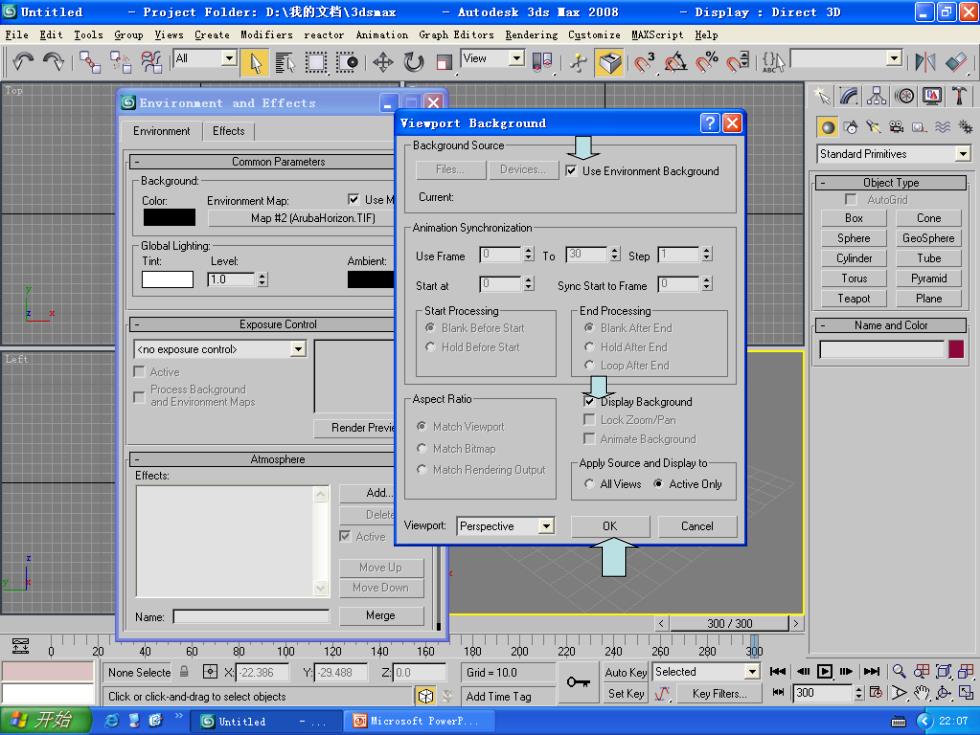The width and height of the screenshot is (980, 735).
Task: Activate the Select and Move tool
Action: (x=382, y=62)
